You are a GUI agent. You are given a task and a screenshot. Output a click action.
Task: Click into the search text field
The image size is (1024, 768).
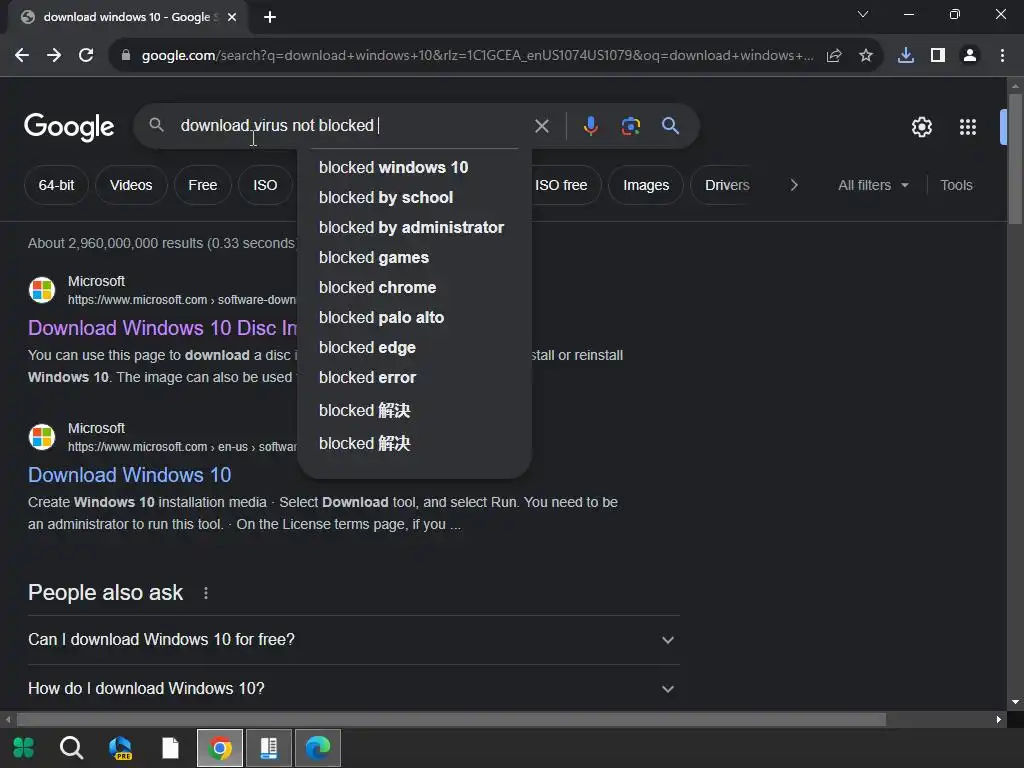coord(353,125)
